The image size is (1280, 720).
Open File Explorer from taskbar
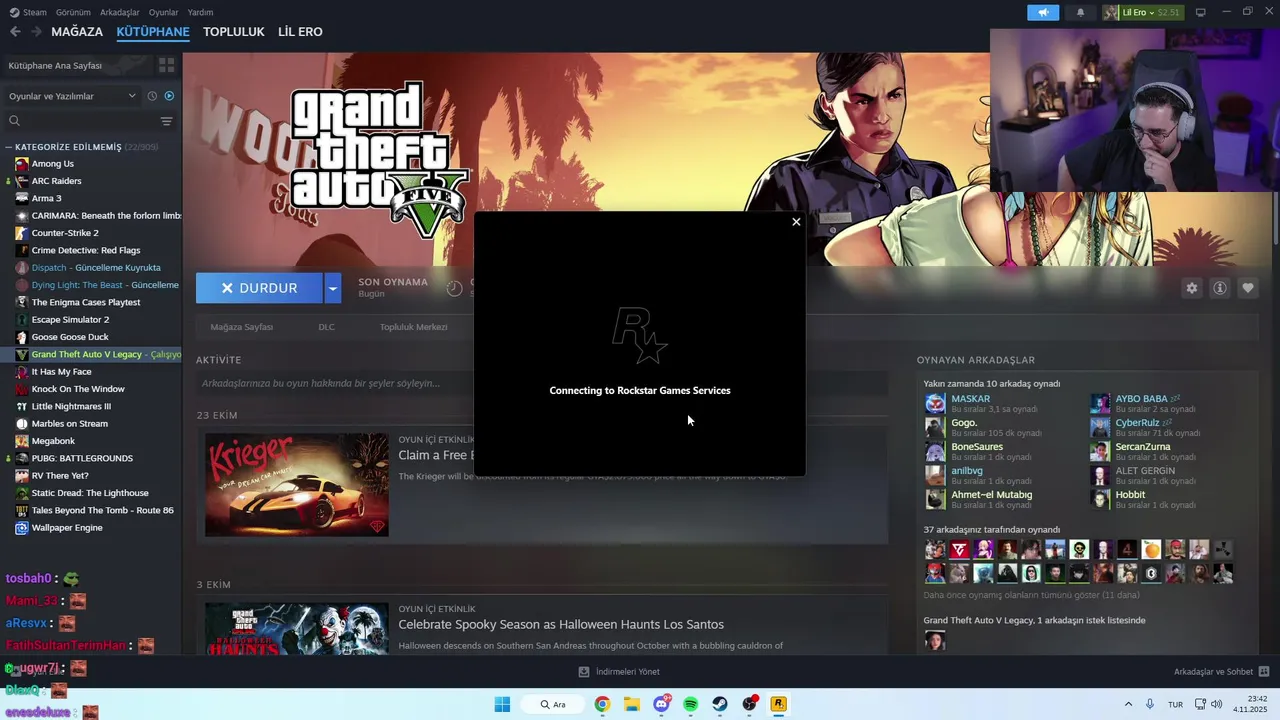(632, 704)
